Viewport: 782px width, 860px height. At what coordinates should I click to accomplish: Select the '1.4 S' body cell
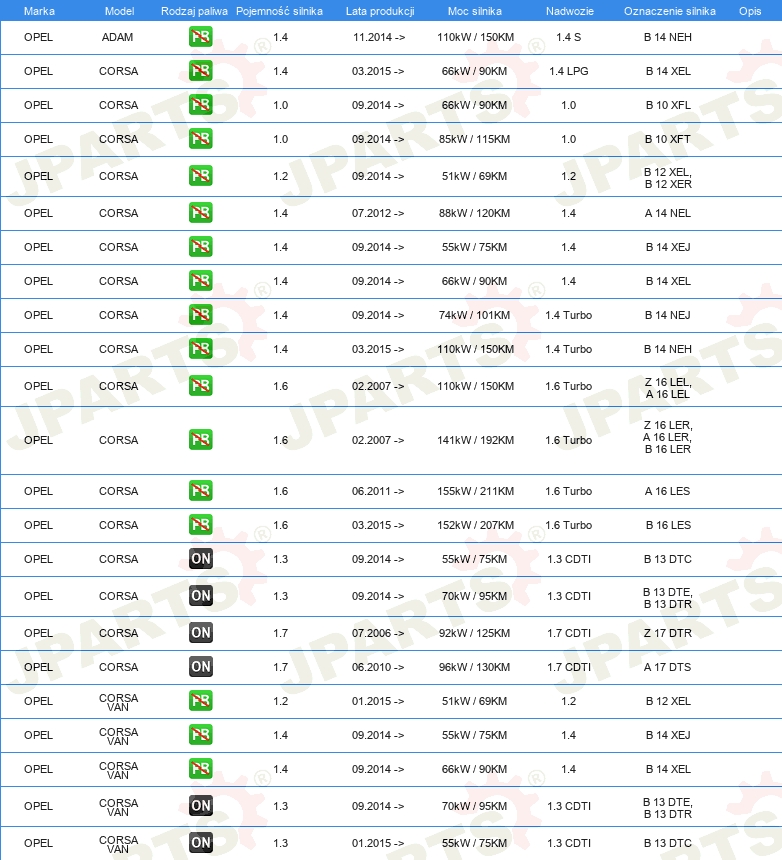pyautogui.click(x=569, y=37)
